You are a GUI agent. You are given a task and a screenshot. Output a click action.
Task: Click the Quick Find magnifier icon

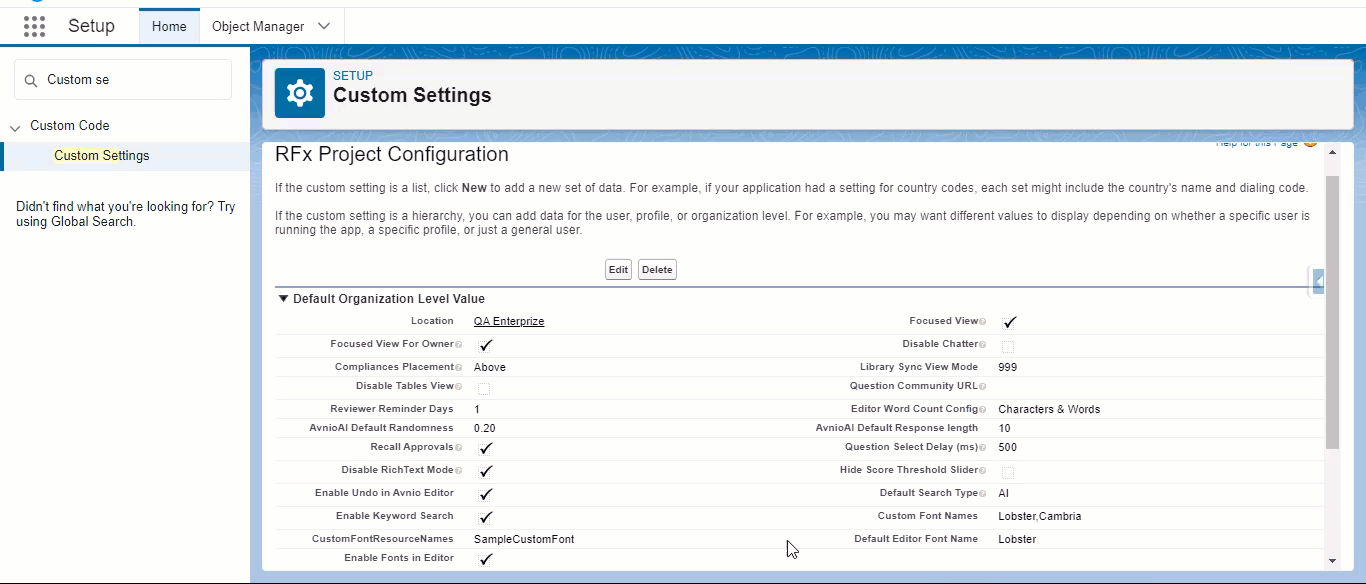tap(31, 80)
